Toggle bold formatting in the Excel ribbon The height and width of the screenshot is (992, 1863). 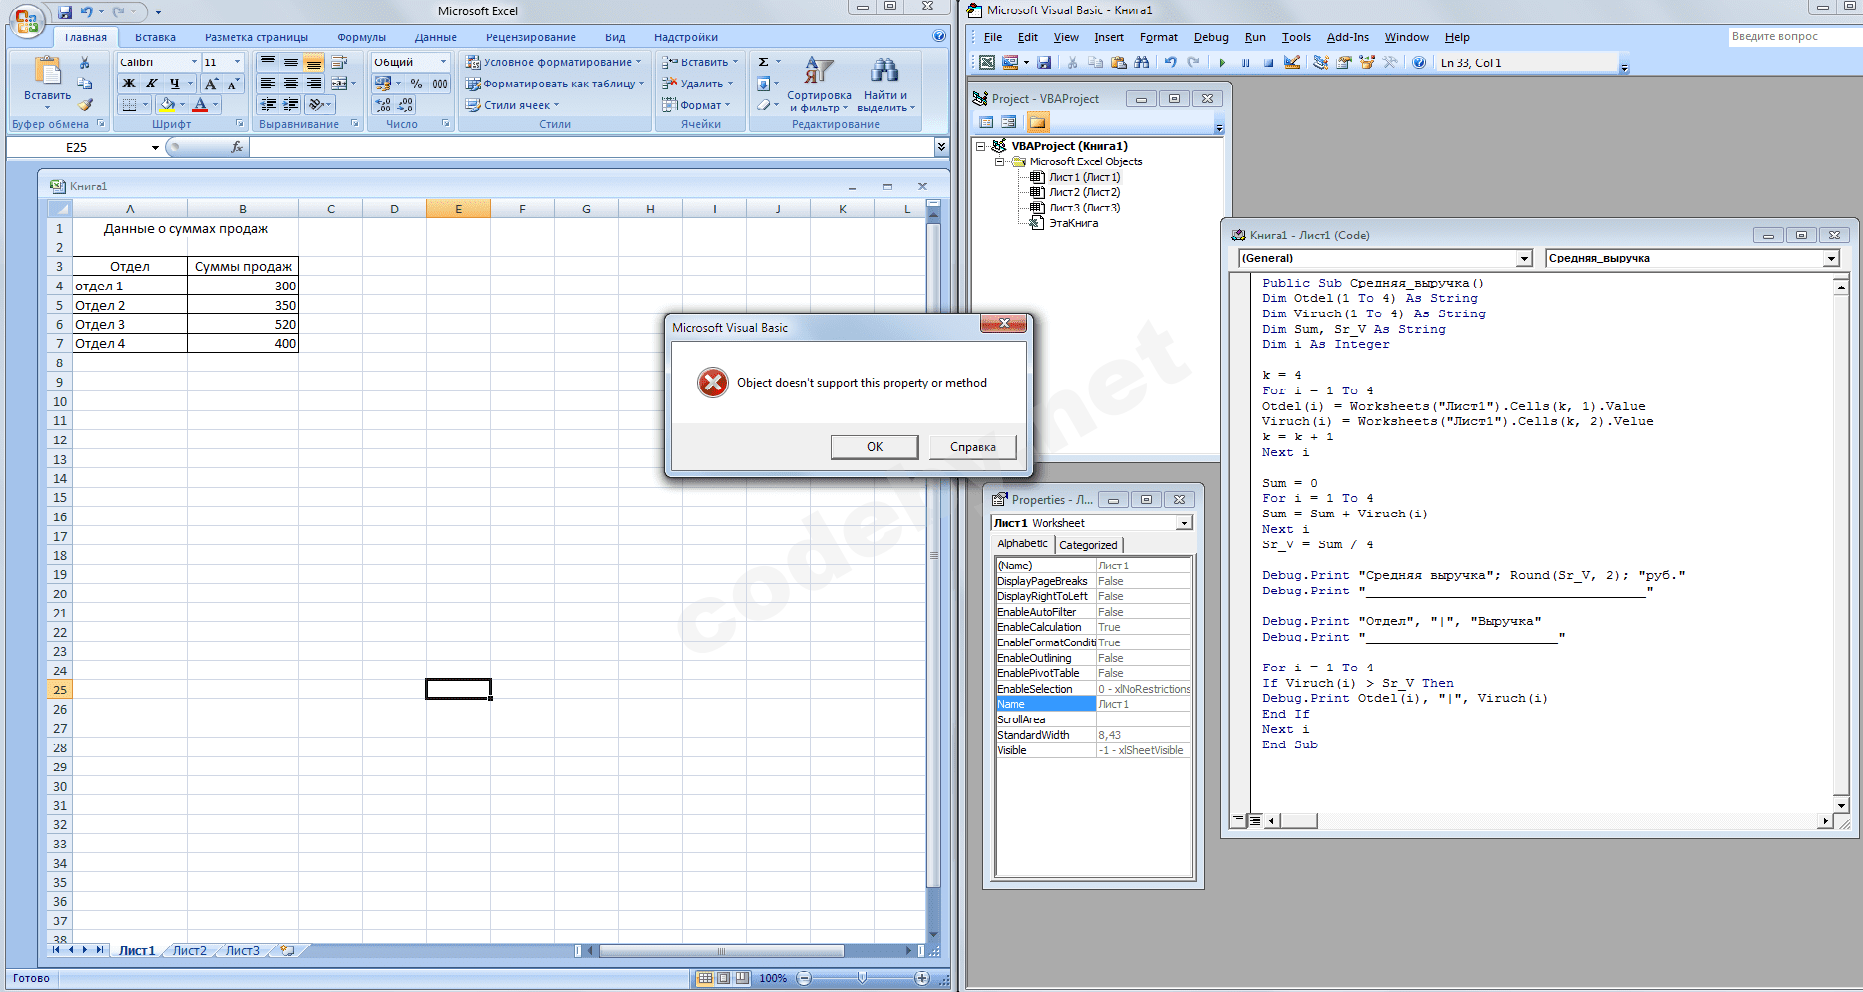coord(128,84)
